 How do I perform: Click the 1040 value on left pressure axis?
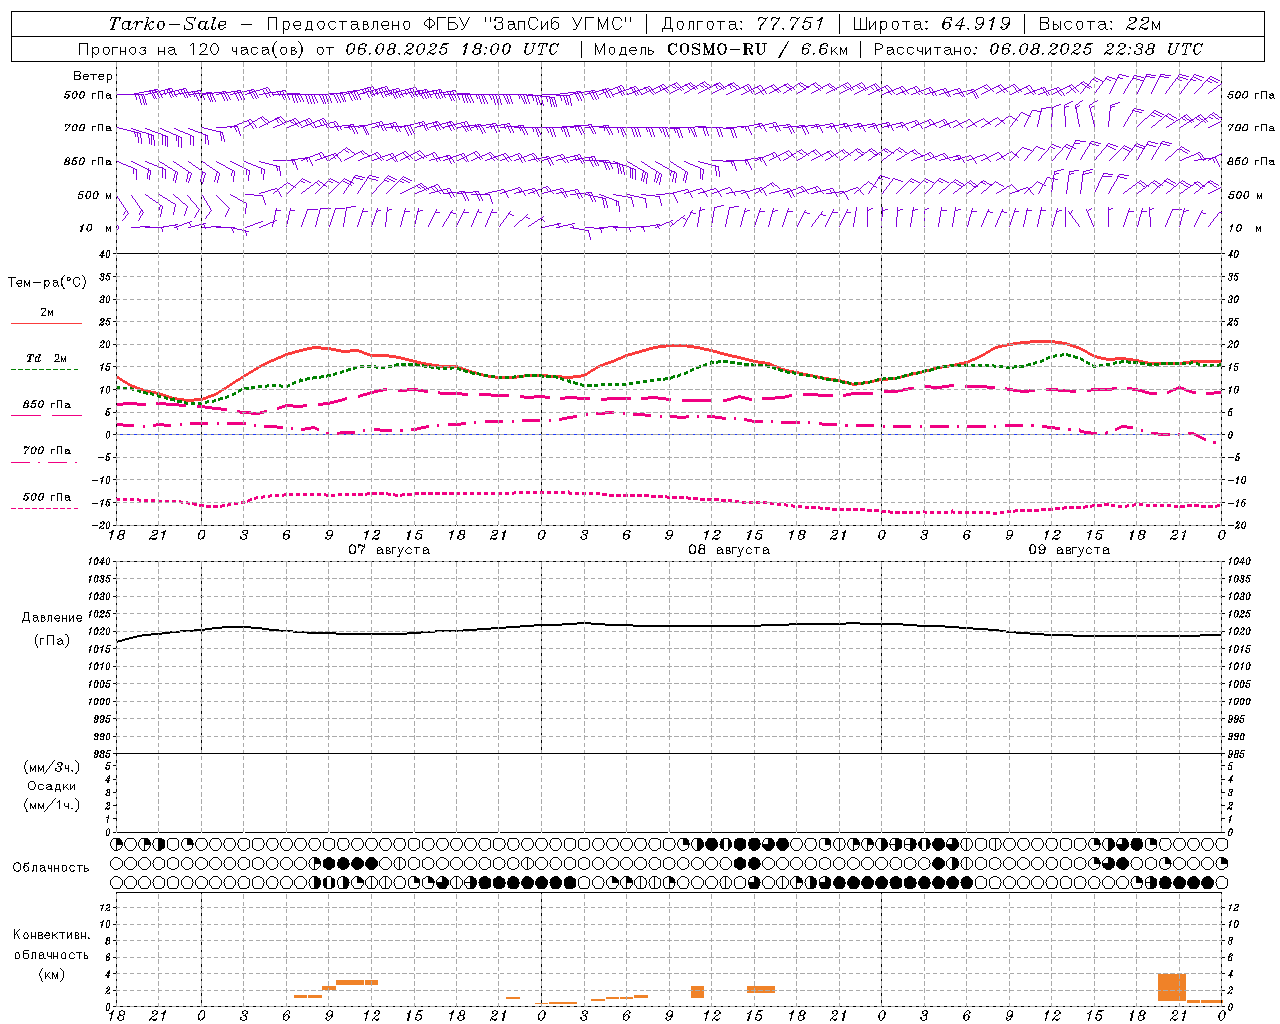coord(98,561)
